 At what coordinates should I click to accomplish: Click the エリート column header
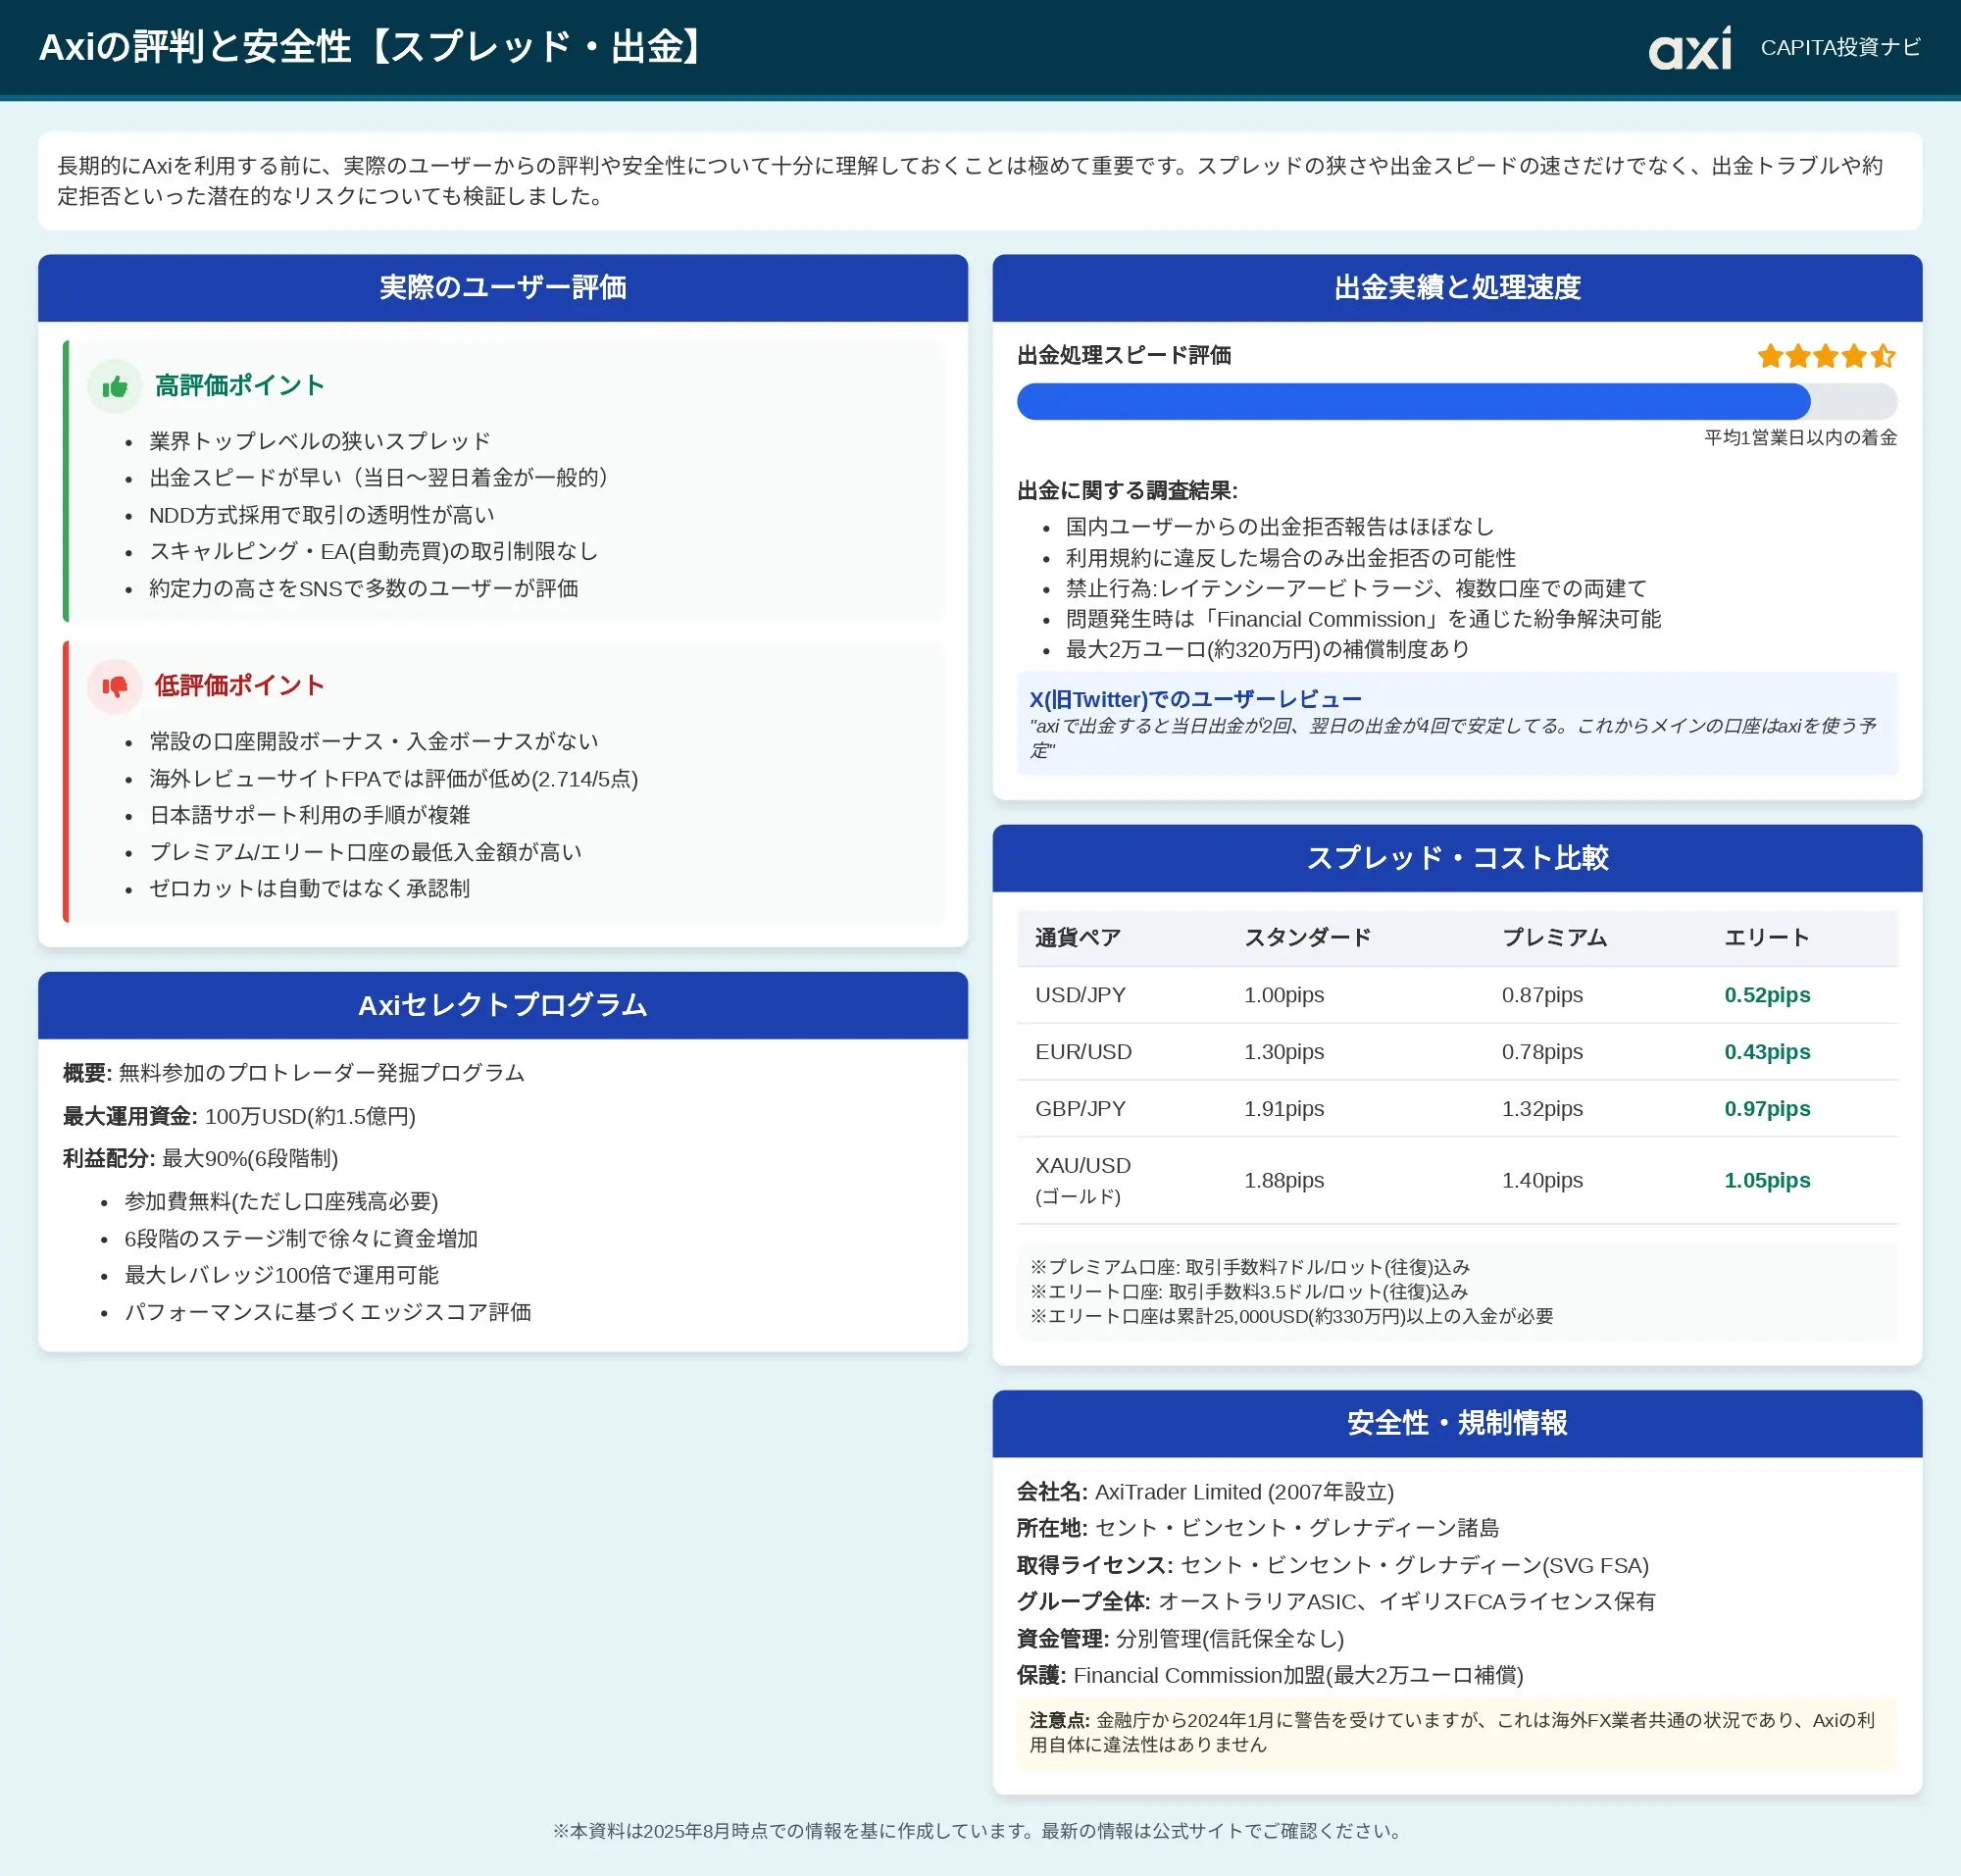[x=1766, y=938]
